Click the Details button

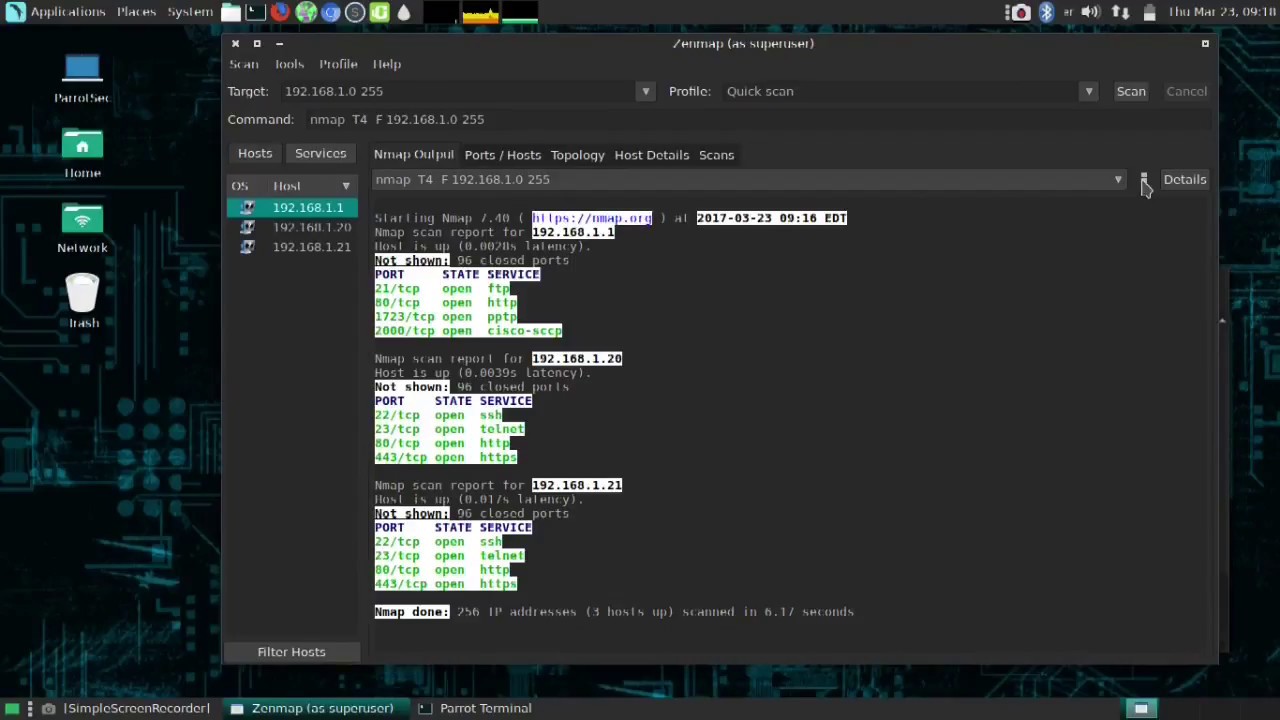(x=1185, y=180)
